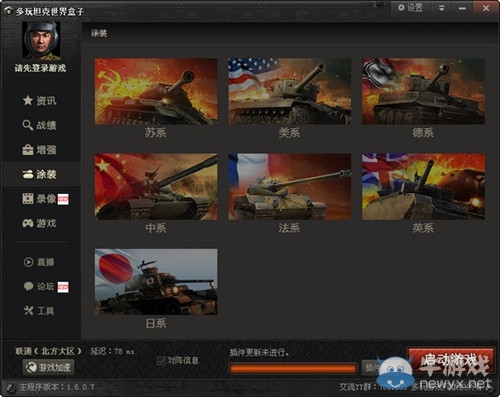This screenshot has width=500, height=397.
Task: Select the 美系 American tank skin thumbnail
Action: click(289, 92)
